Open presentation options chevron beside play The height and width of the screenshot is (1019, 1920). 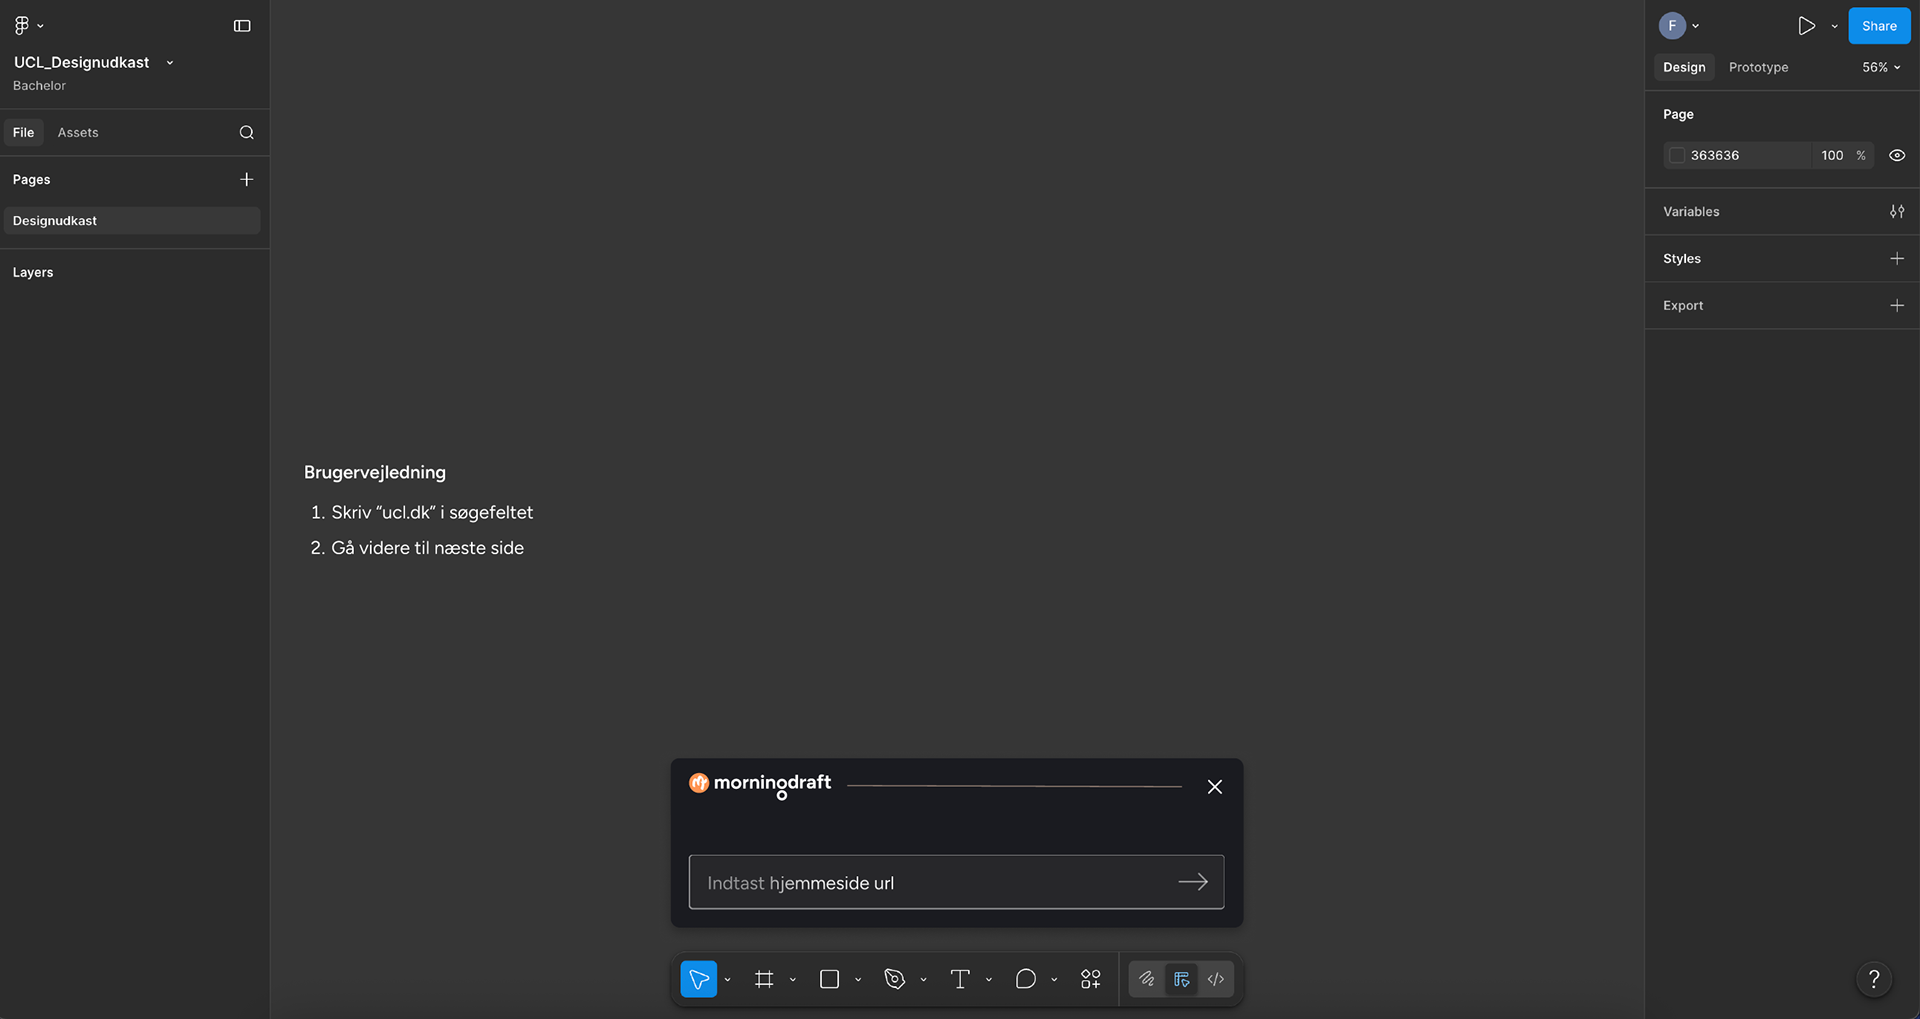pyautogui.click(x=1834, y=26)
